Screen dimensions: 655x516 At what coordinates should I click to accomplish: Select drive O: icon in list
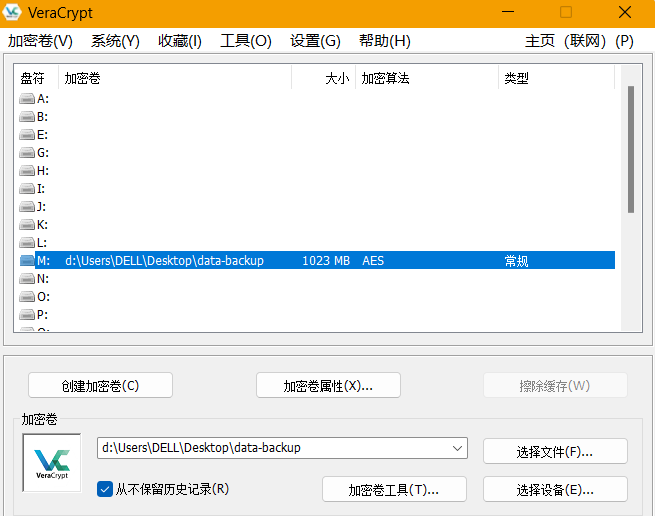27,297
